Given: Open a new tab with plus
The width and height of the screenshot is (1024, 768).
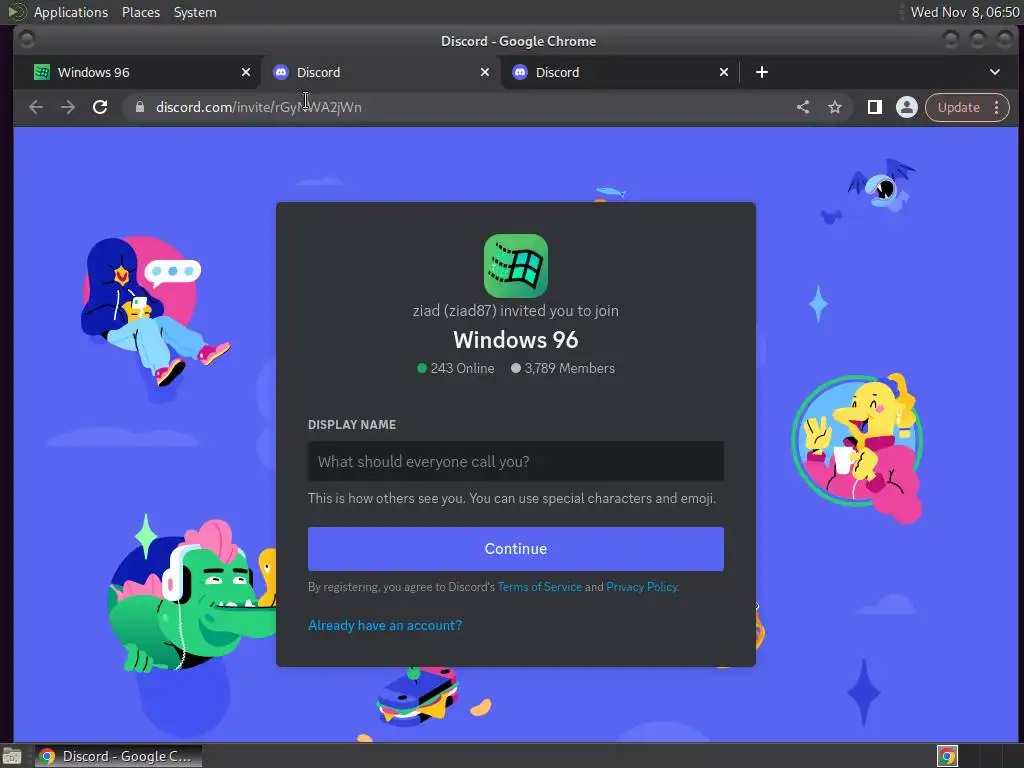Looking at the screenshot, I should [x=761, y=72].
